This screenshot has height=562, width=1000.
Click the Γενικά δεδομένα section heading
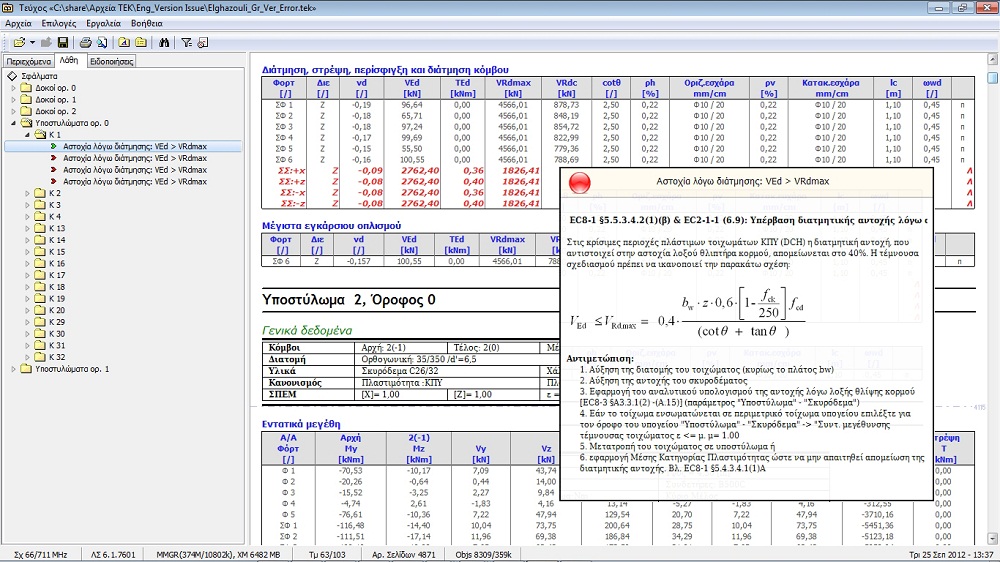point(307,330)
